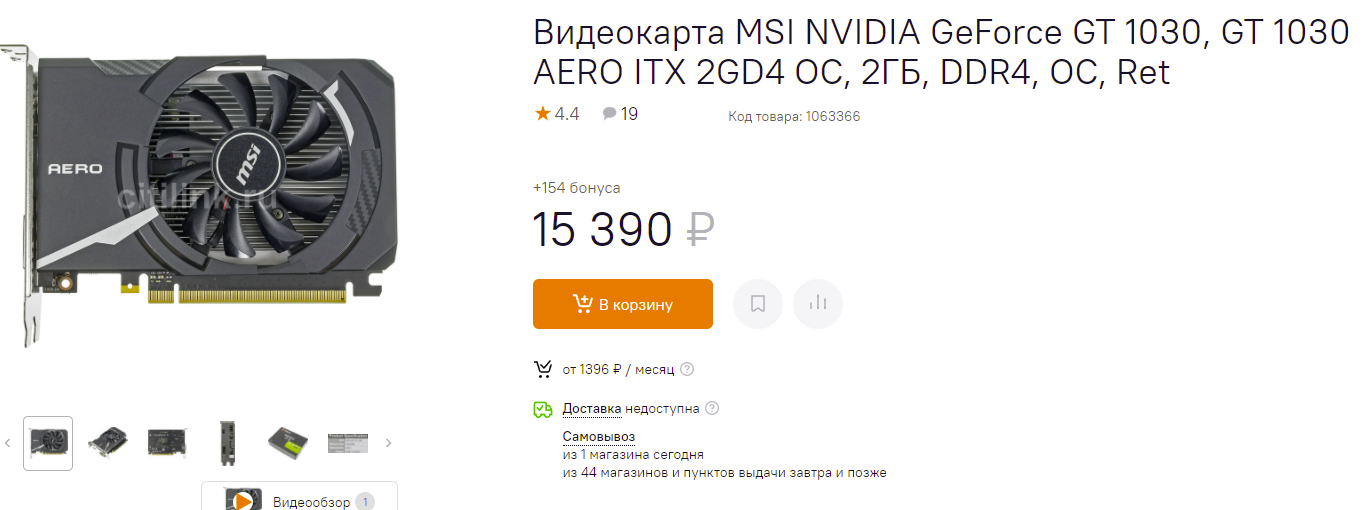Open the 'Видеообзор' video review button
This screenshot has width=1364, height=510.
click(299, 500)
